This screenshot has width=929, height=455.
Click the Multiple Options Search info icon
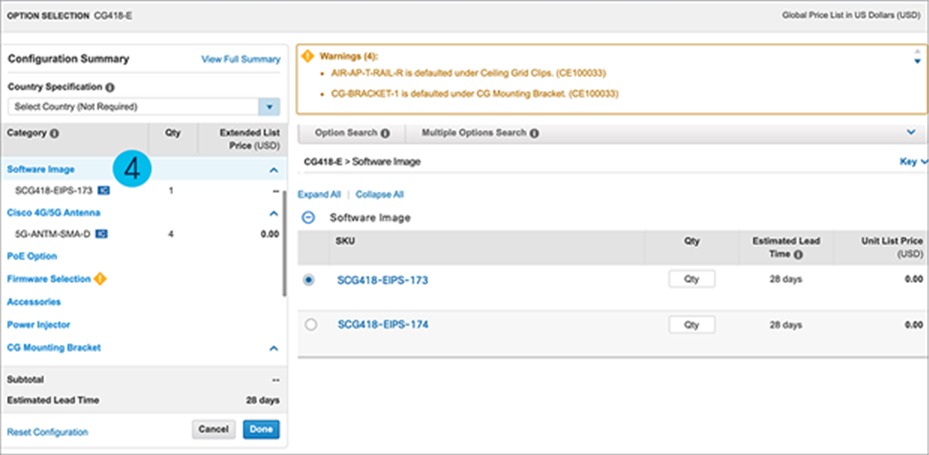point(534,133)
